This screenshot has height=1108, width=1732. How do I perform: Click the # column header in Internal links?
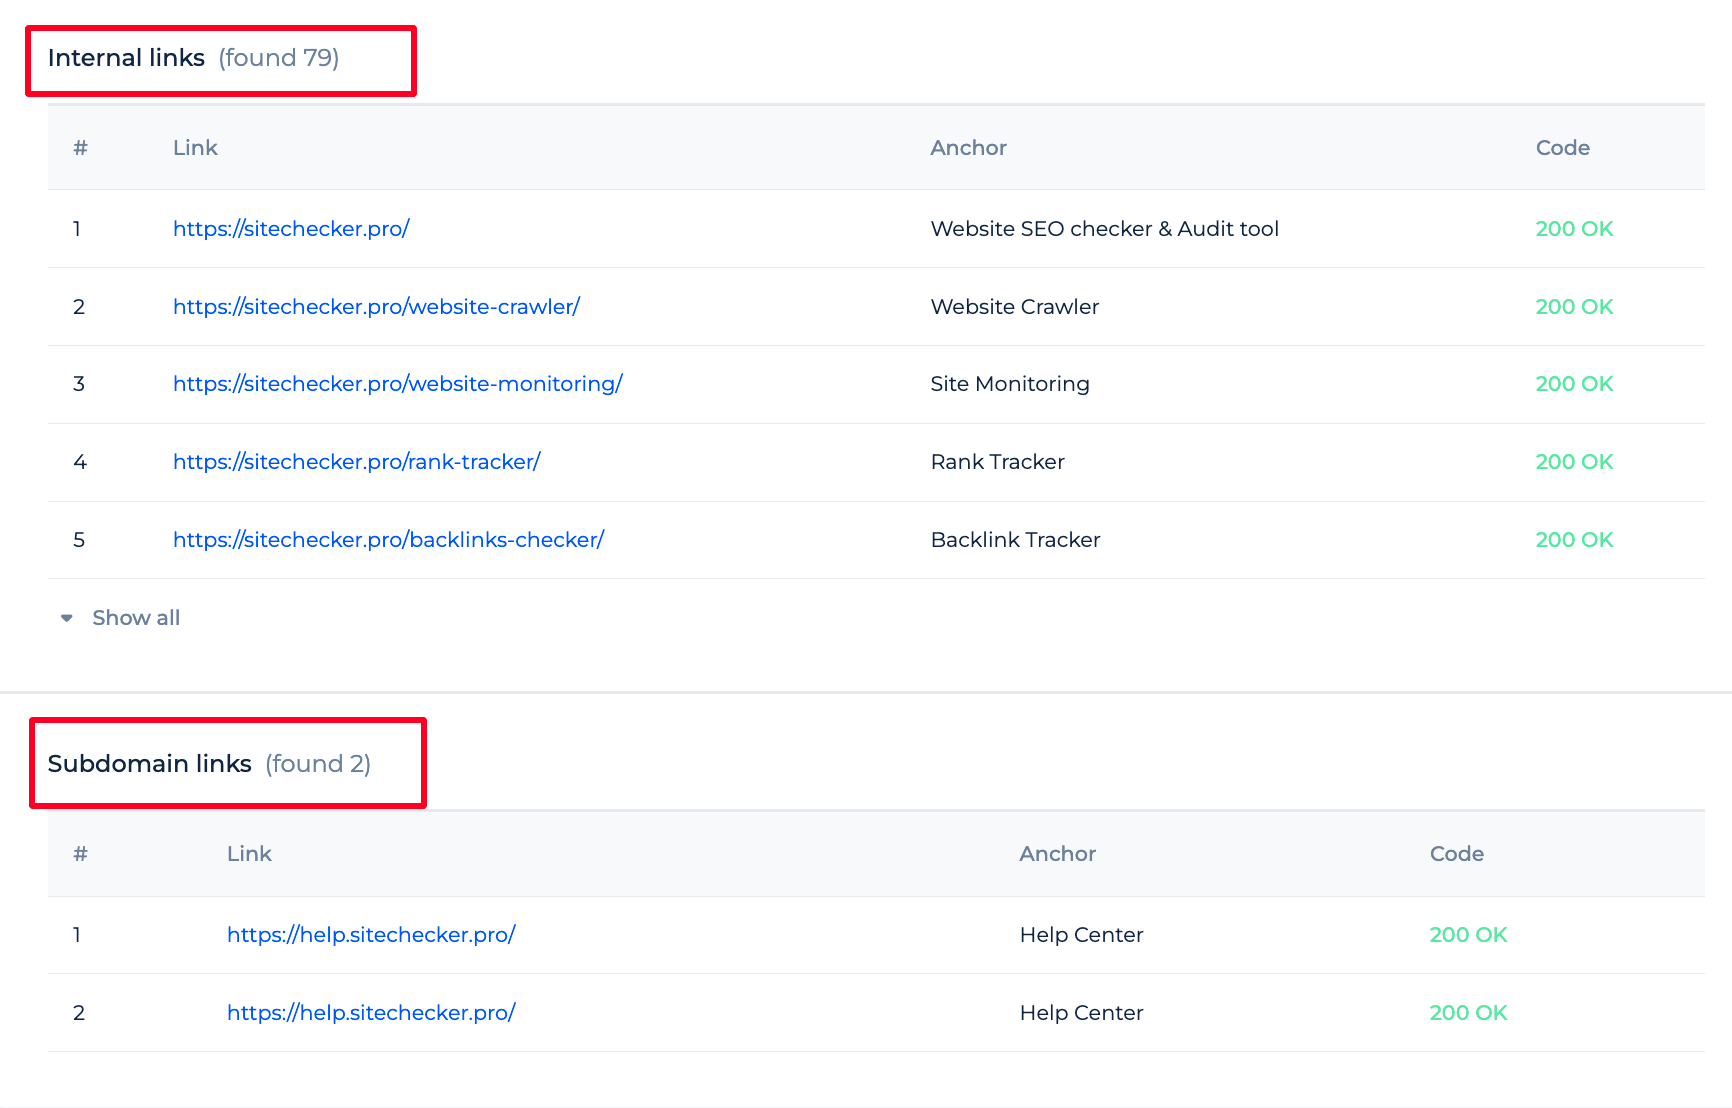80,148
